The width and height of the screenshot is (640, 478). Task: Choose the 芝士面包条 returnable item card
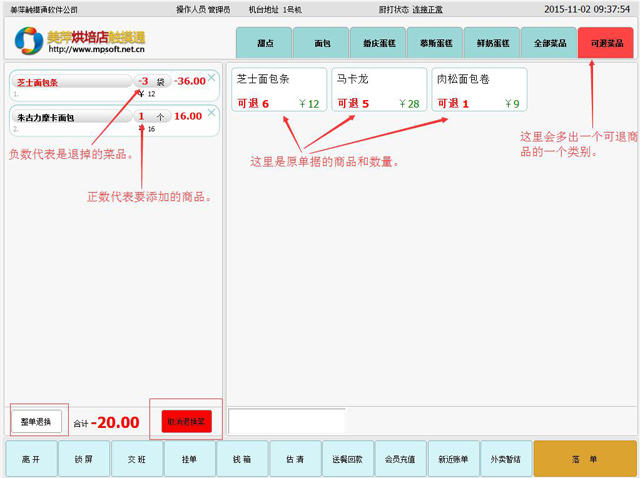pyautogui.click(x=279, y=89)
